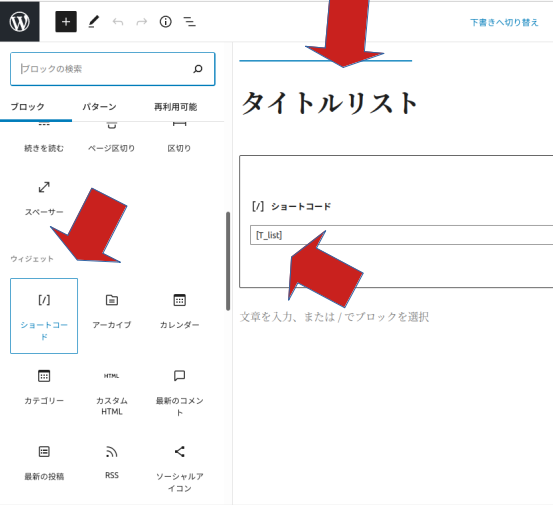Screen dimensions: 553x505
Task: Click the block inserter panel scrollbar
Action: point(228,261)
